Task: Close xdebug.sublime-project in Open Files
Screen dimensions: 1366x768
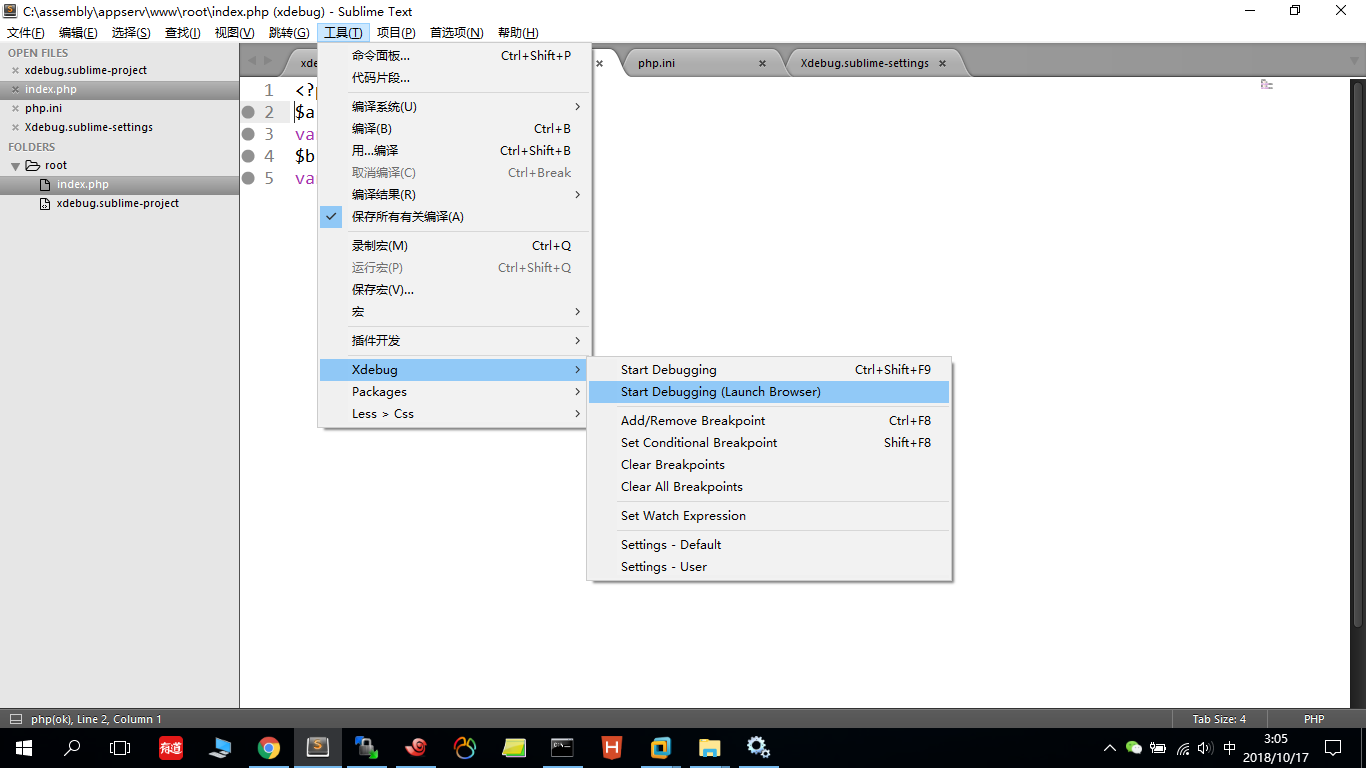Action: click(15, 71)
